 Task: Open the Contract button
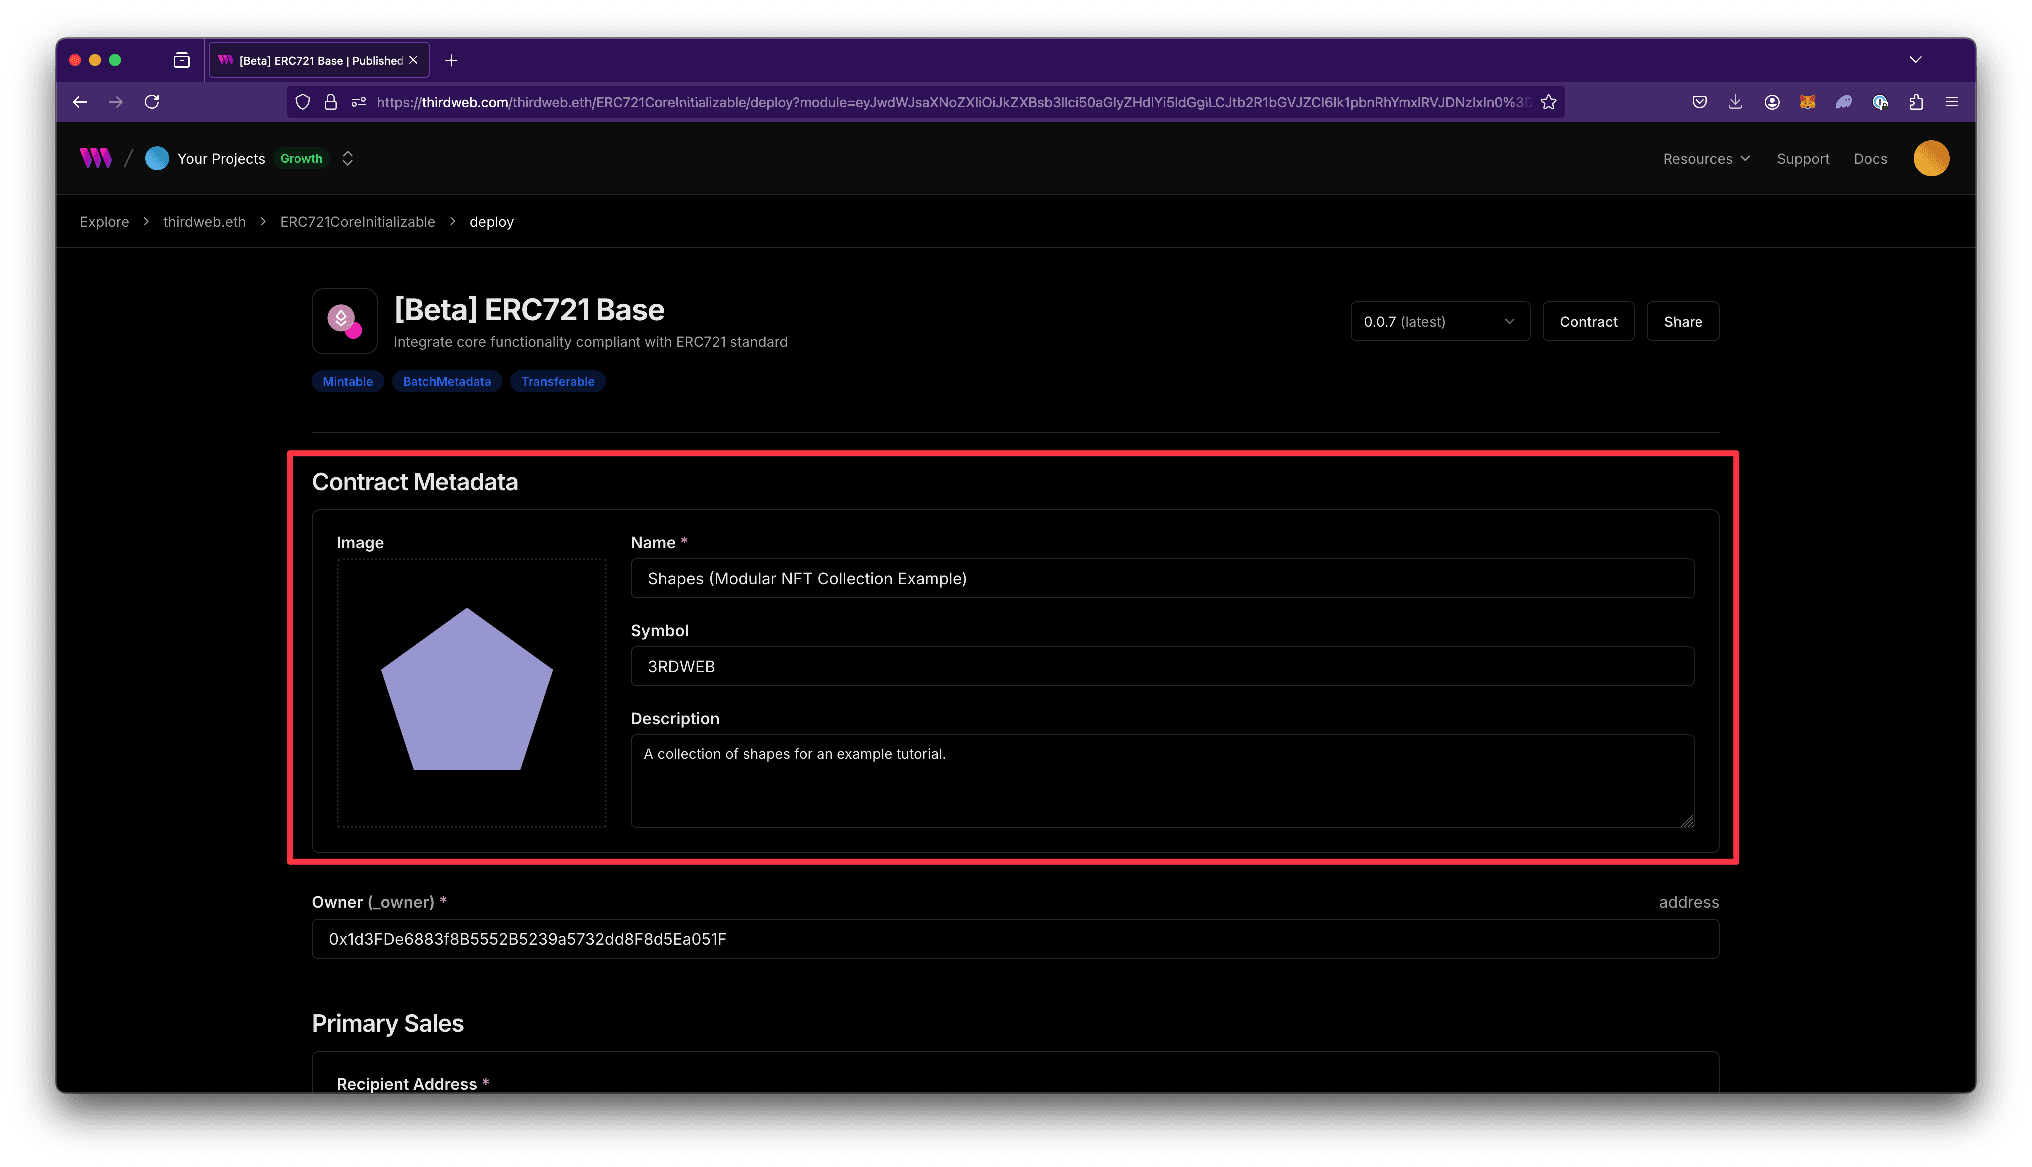tap(1588, 321)
